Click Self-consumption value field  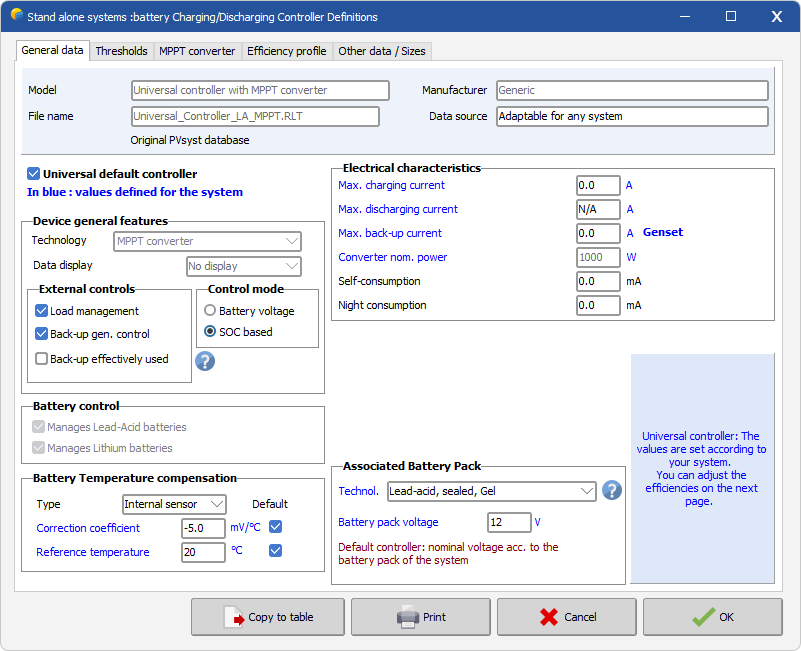pos(598,282)
